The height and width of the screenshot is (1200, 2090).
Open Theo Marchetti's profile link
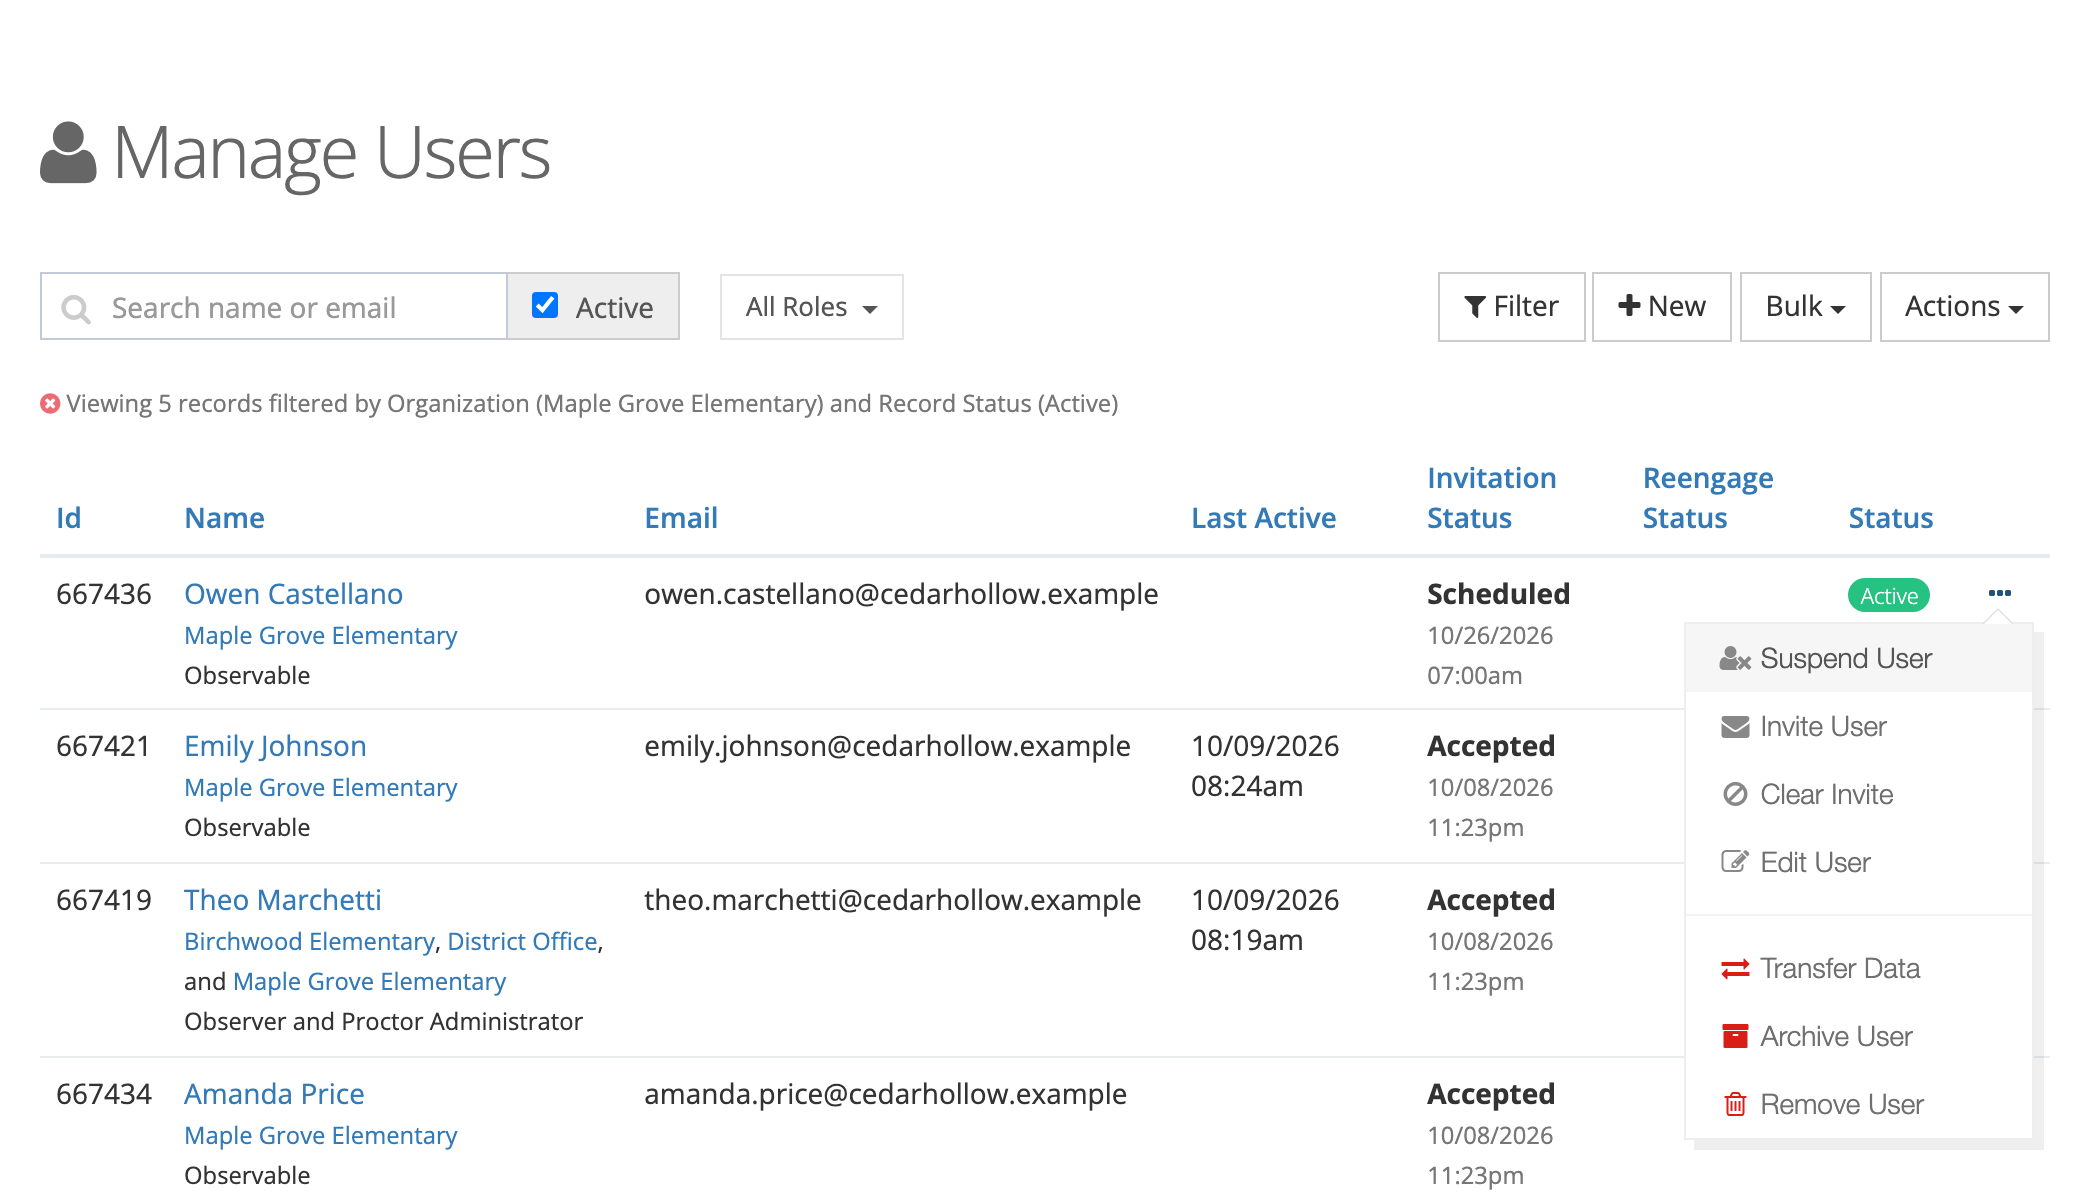tap(282, 900)
